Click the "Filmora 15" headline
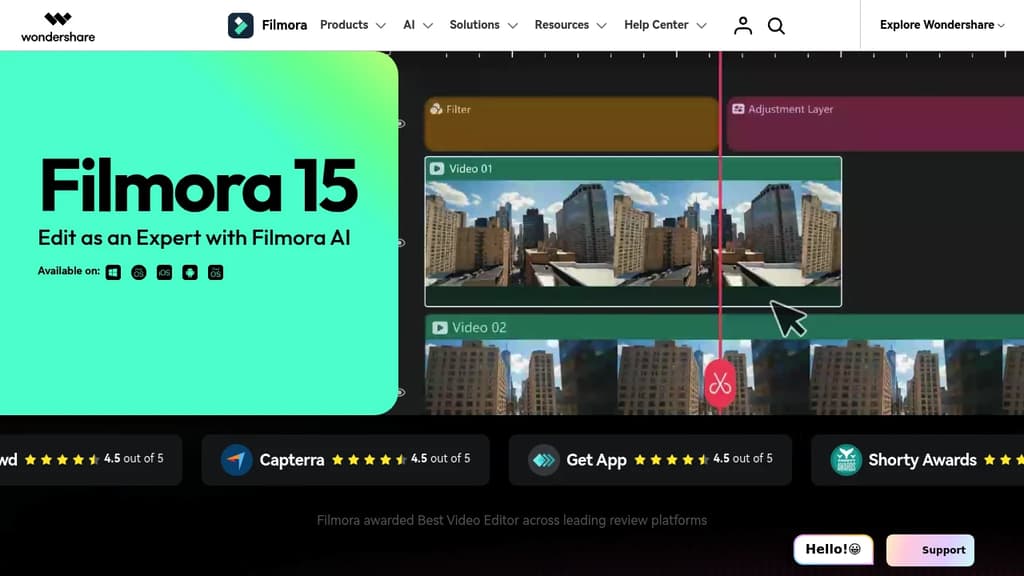This screenshot has width=1024, height=576. [198, 185]
